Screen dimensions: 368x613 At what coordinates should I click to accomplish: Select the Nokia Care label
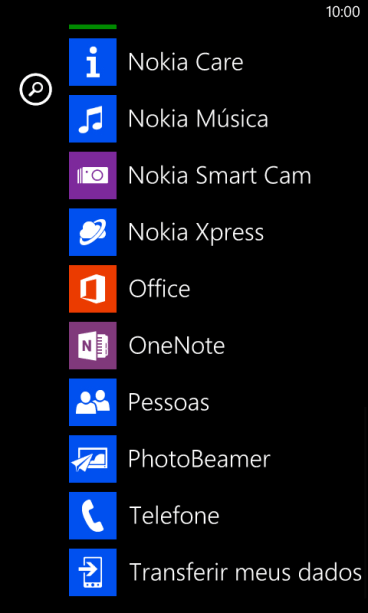186,62
